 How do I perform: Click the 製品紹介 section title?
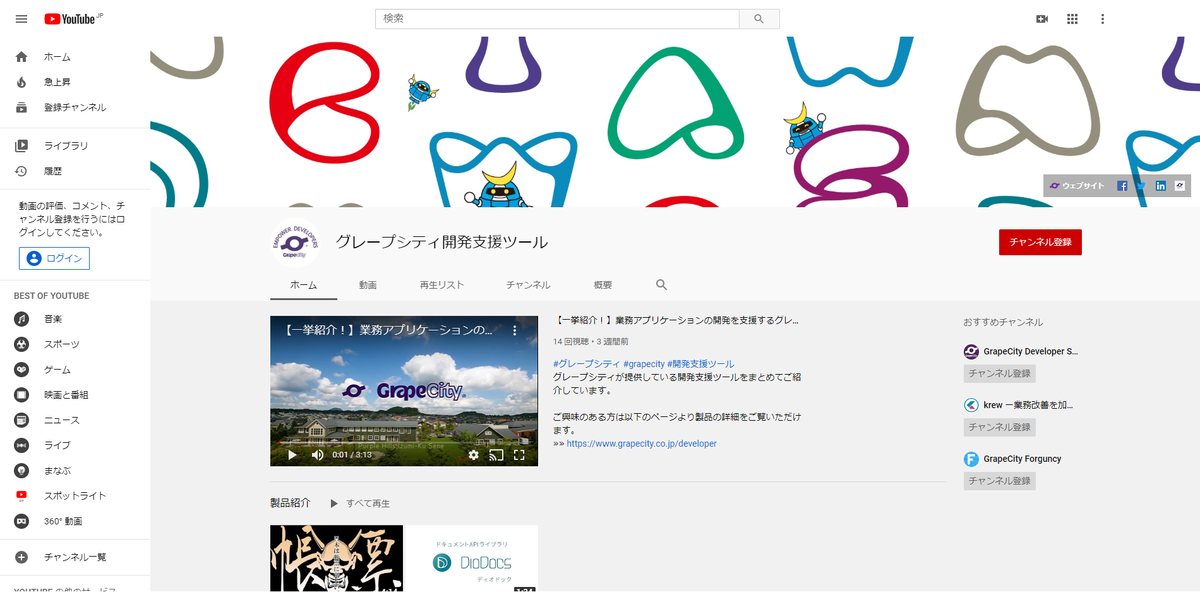point(290,503)
